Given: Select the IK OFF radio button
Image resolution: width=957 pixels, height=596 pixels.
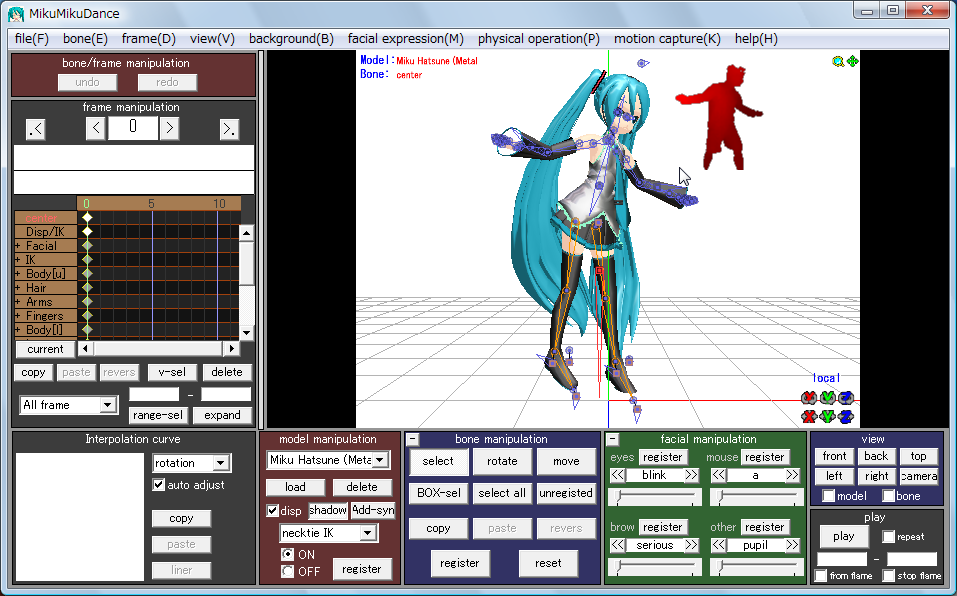Looking at the screenshot, I should [287, 572].
